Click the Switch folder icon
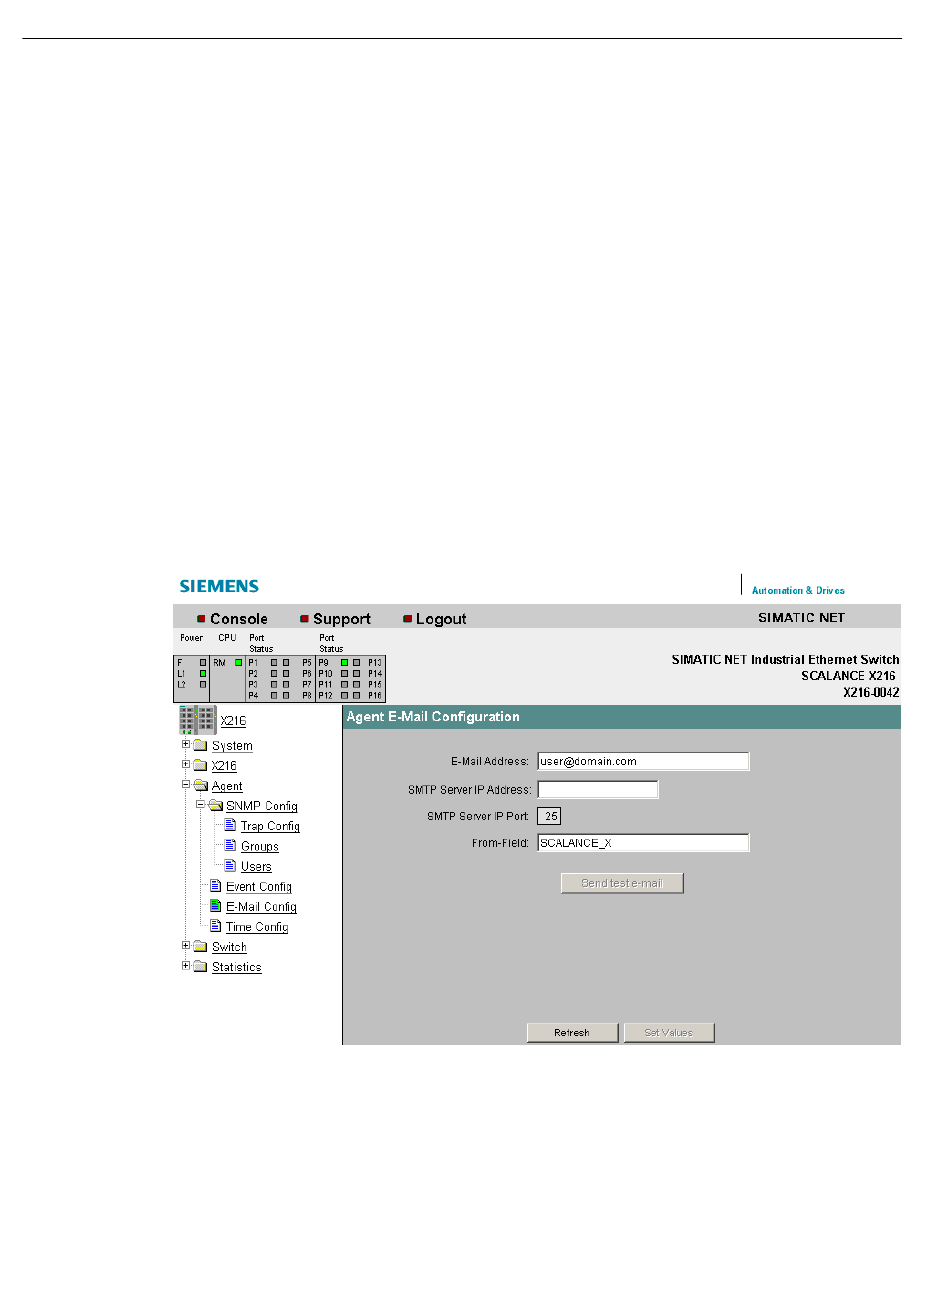Screen dimensions: 950x1301 click(200, 946)
